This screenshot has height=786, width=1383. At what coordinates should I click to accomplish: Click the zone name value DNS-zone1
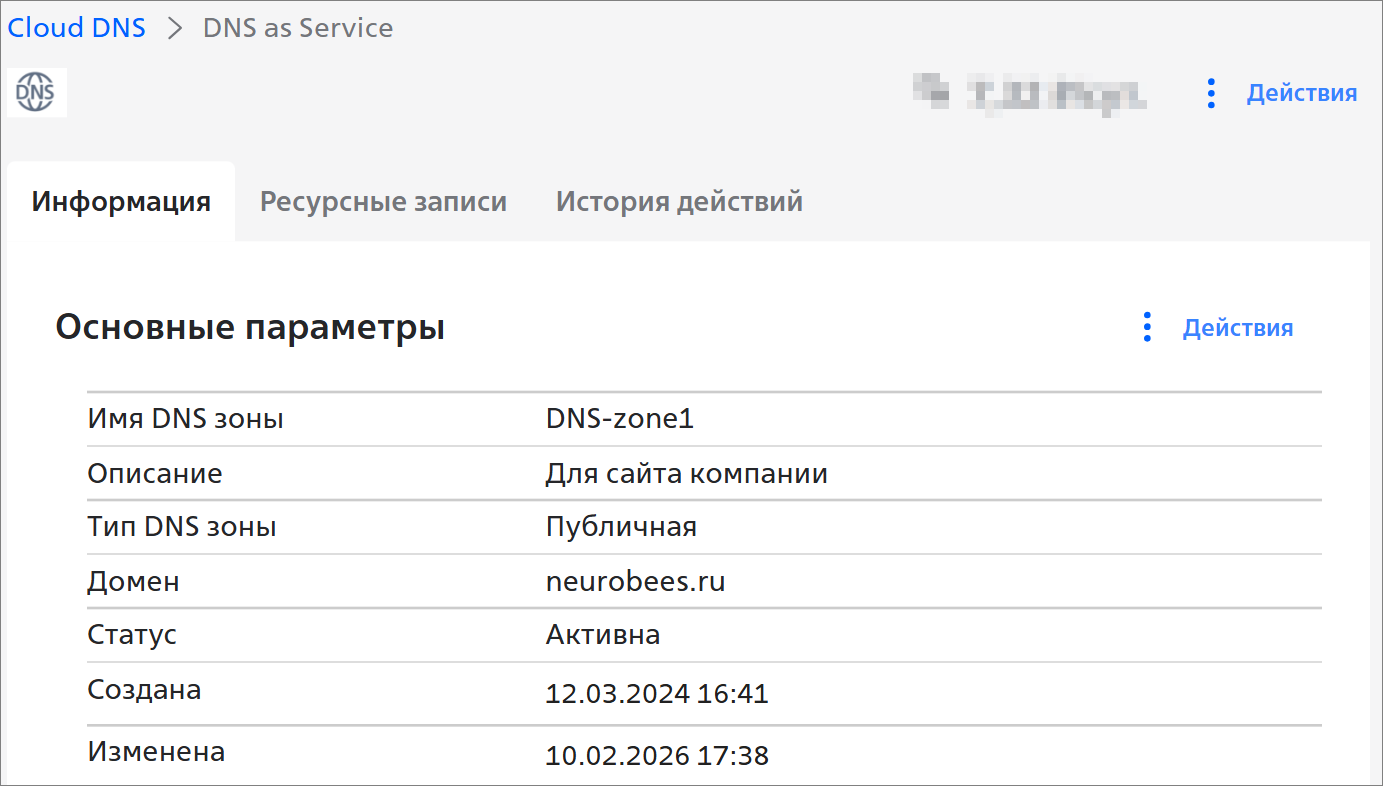(x=619, y=419)
